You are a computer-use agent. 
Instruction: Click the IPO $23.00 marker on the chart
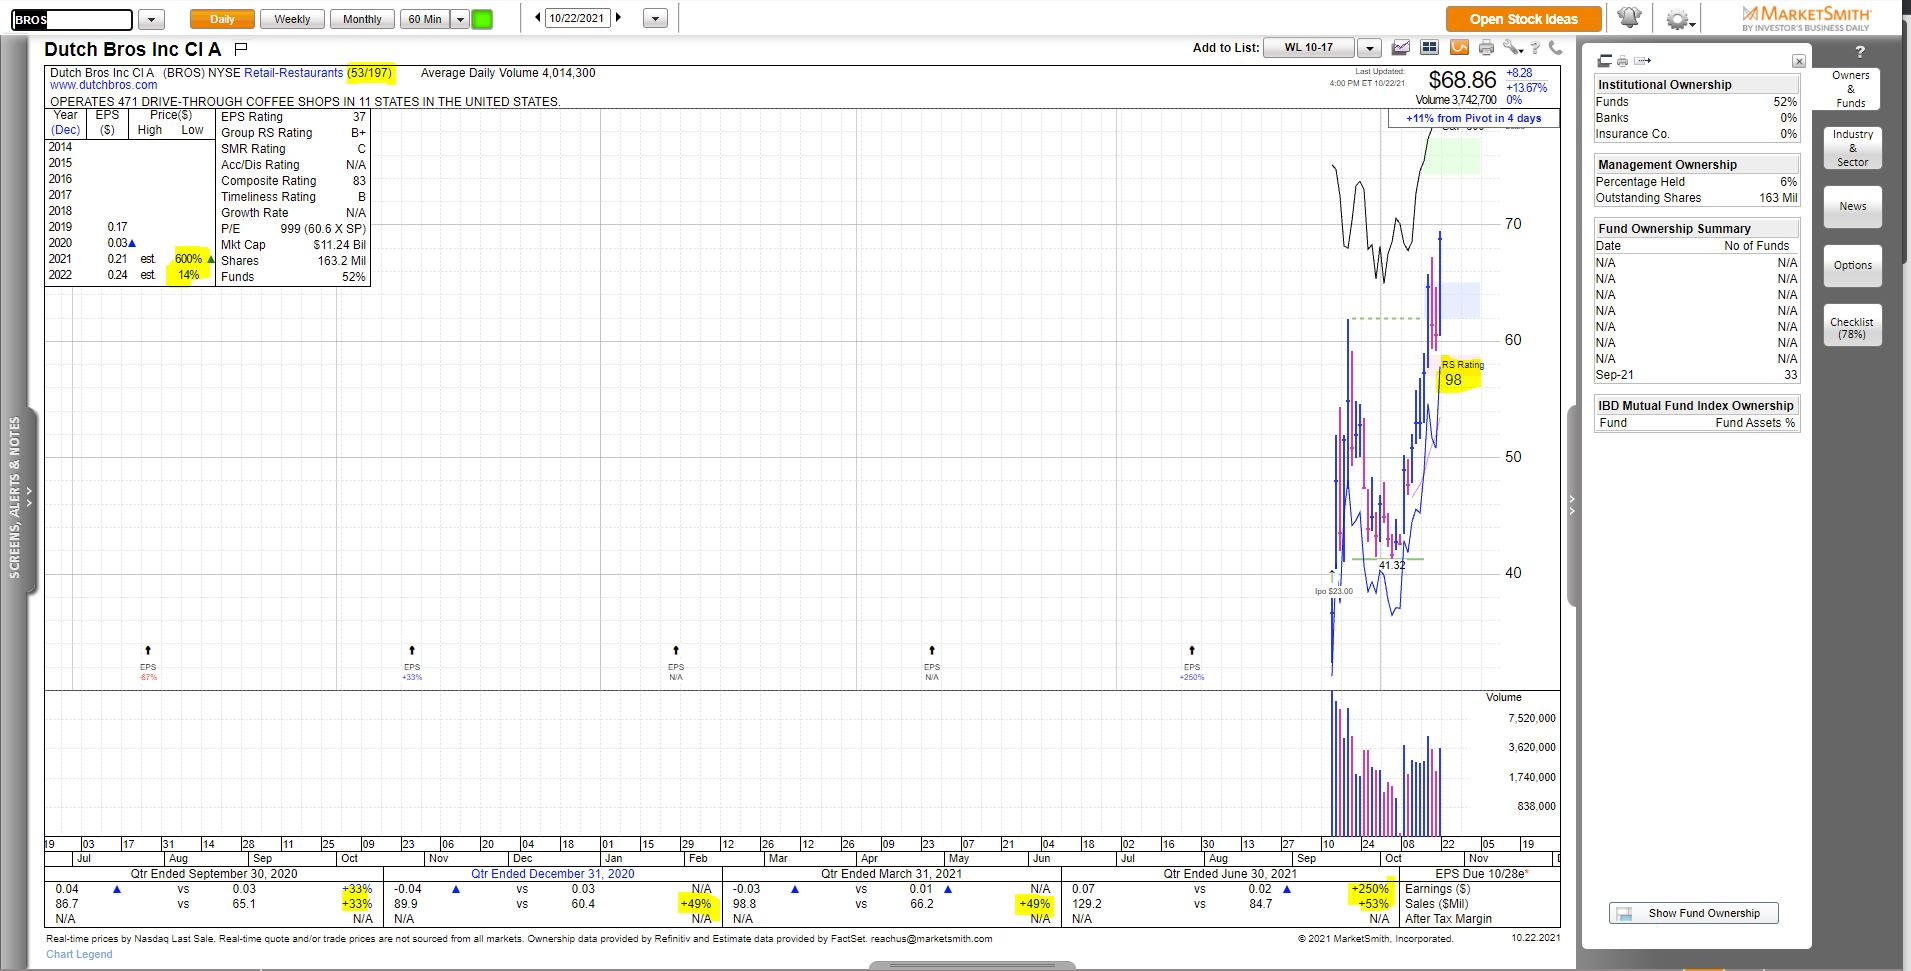tap(1333, 591)
